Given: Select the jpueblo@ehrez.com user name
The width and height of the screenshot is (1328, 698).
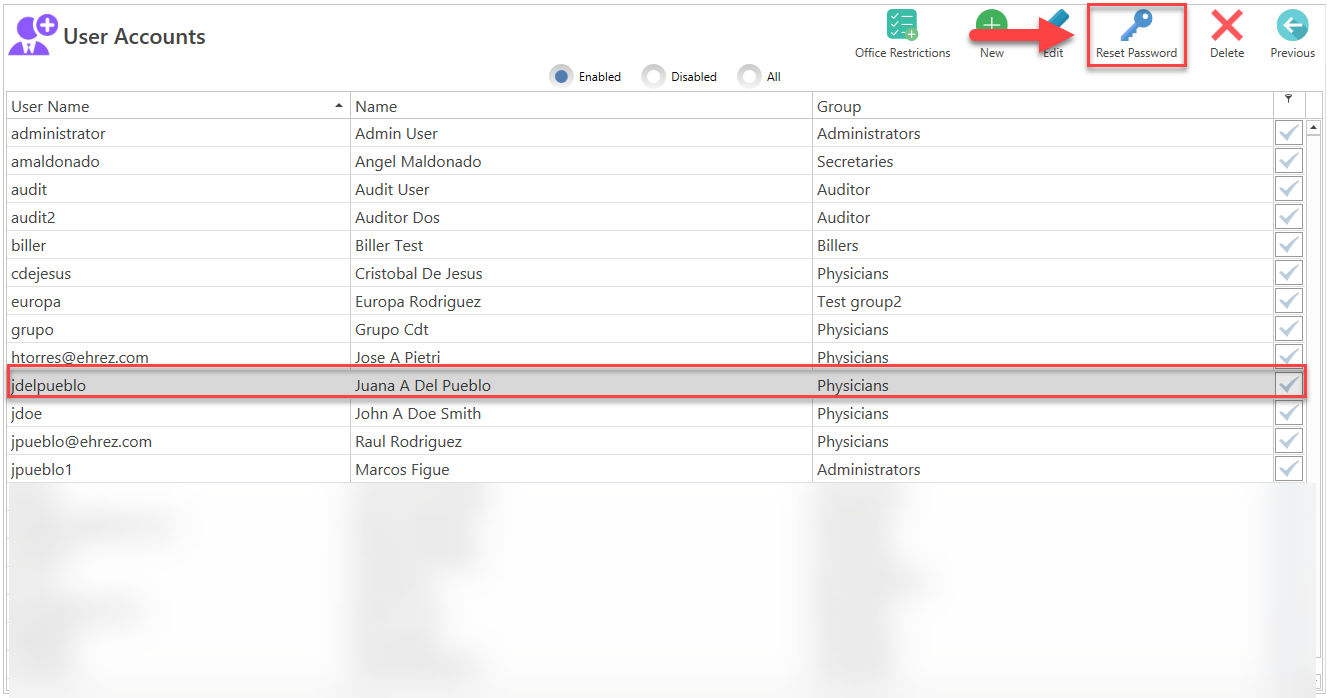Looking at the screenshot, I should coord(82,441).
